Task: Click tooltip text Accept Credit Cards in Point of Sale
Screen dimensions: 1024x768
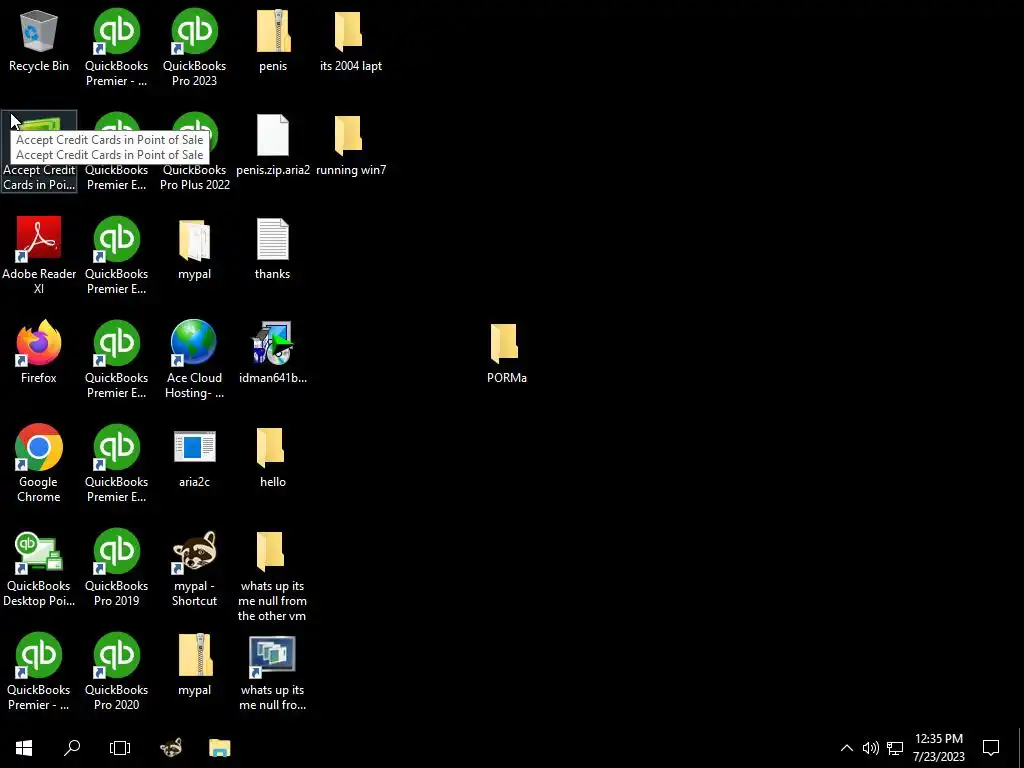Action: 110,147
